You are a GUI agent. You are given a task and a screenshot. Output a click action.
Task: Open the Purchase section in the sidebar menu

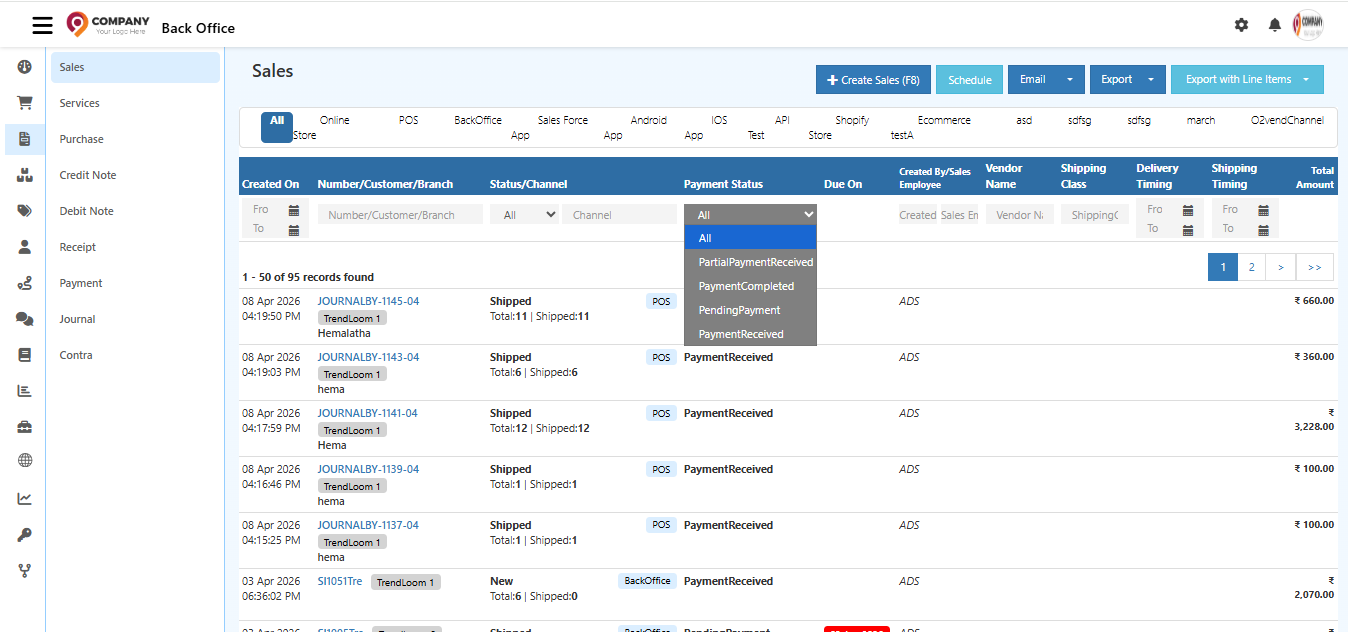point(83,138)
